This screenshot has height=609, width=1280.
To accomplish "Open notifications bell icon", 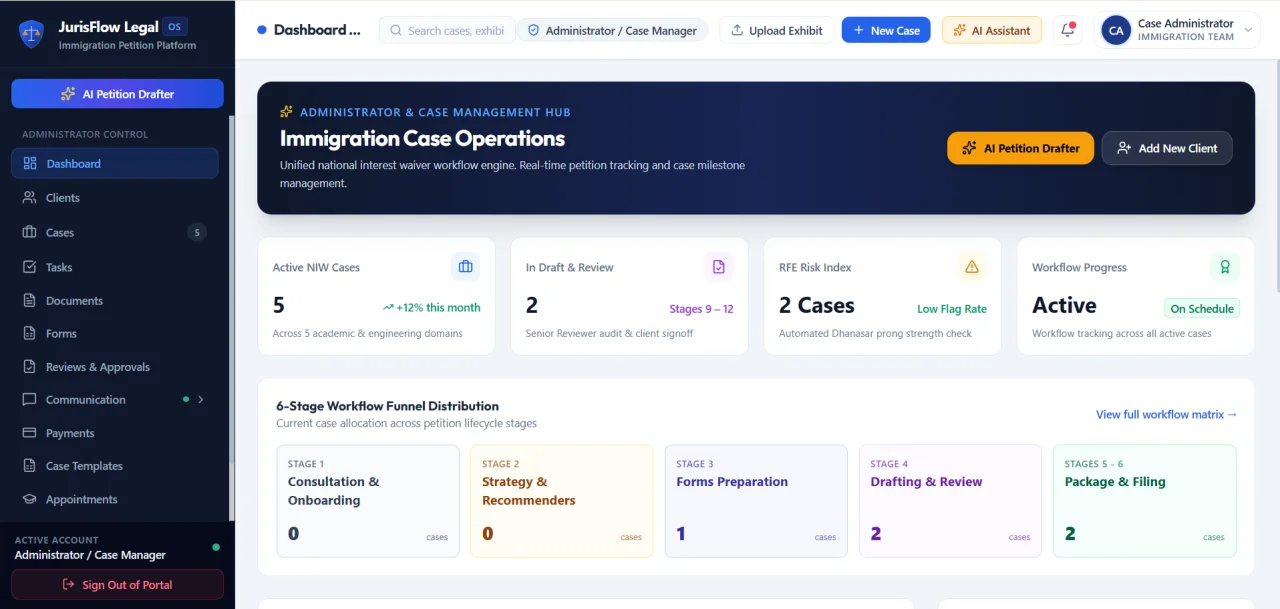I will [x=1068, y=30].
